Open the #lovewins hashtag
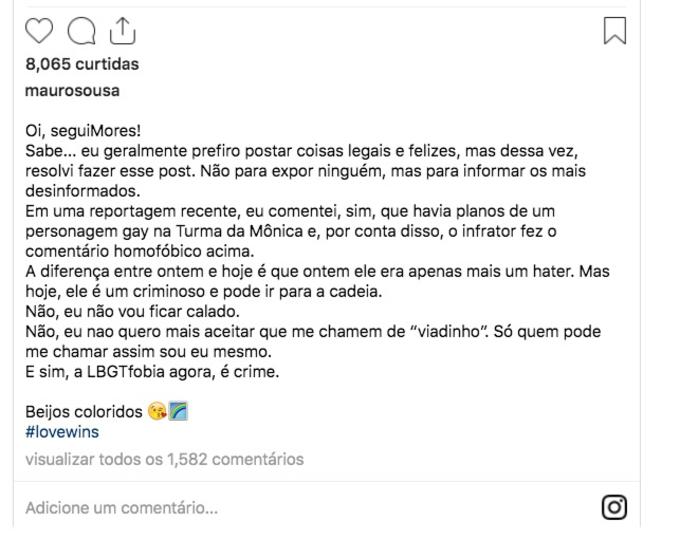The image size is (680, 558). (x=62, y=432)
